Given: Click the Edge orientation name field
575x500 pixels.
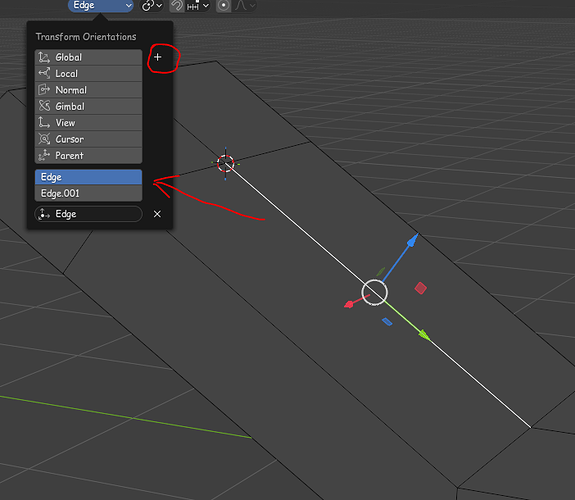Looking at the screenshot, I should (88, 214).
